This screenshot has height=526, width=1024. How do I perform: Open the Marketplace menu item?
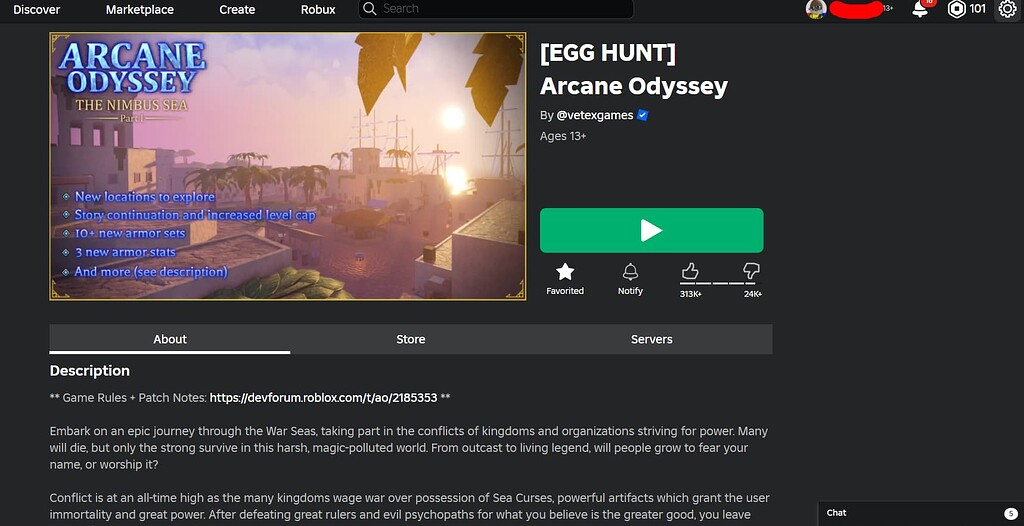[x=140, y=10]
